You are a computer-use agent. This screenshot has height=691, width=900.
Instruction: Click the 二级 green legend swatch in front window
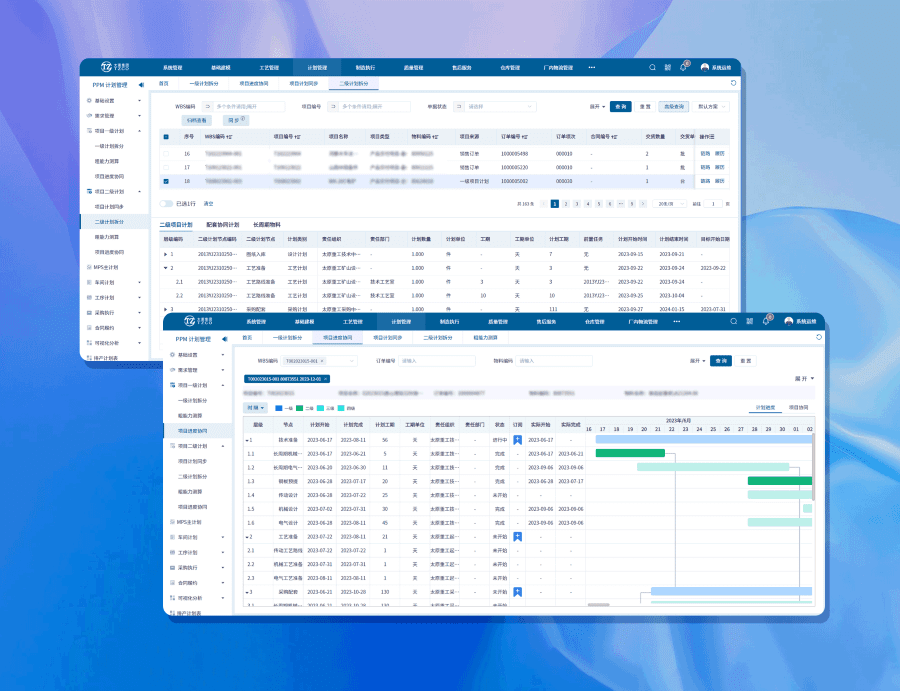pos(300,408)
